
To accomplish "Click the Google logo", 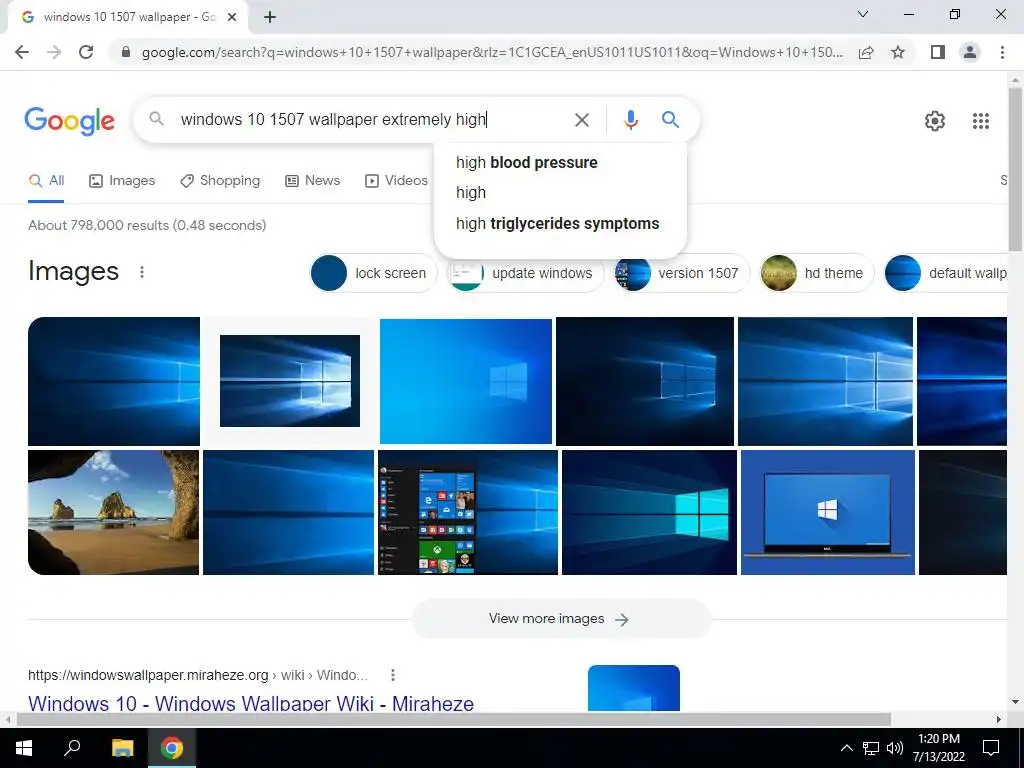I will click(69, 121).
